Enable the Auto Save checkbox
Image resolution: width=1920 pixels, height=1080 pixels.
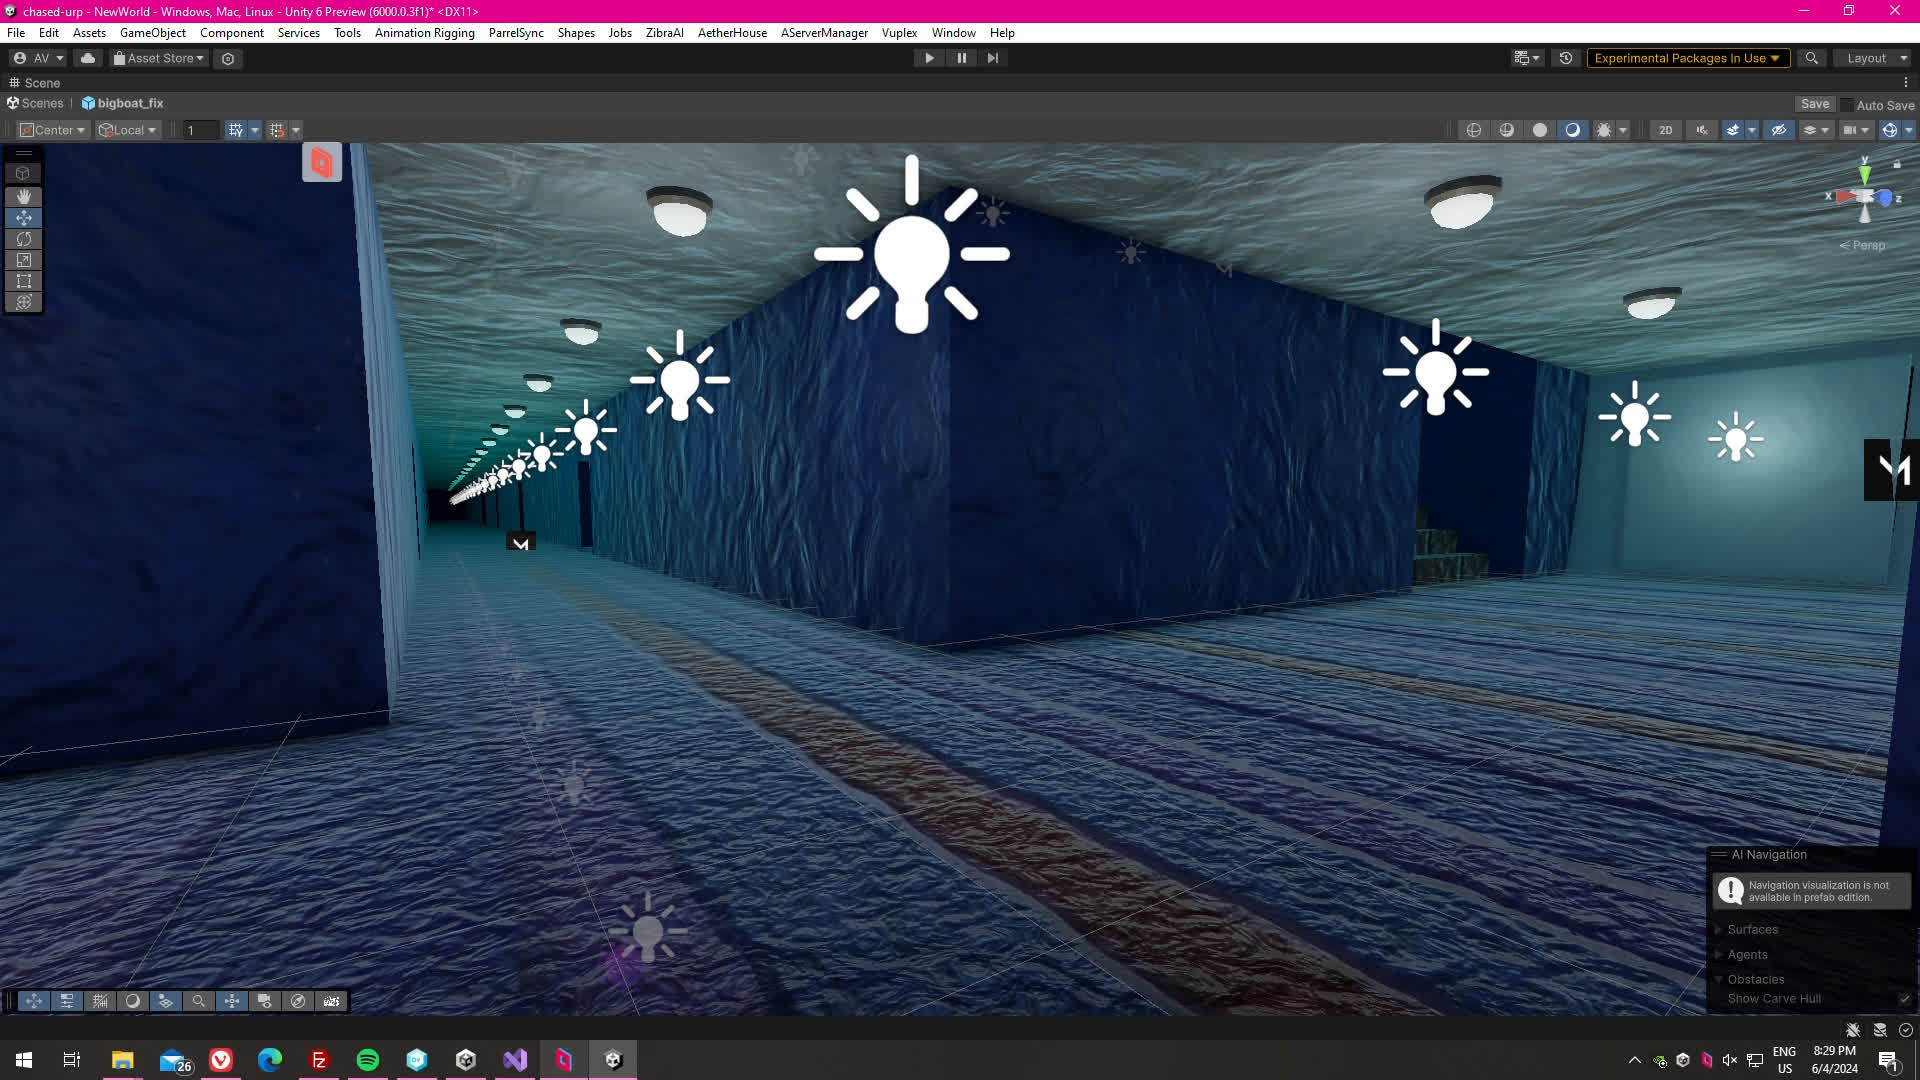[1847, 105]
